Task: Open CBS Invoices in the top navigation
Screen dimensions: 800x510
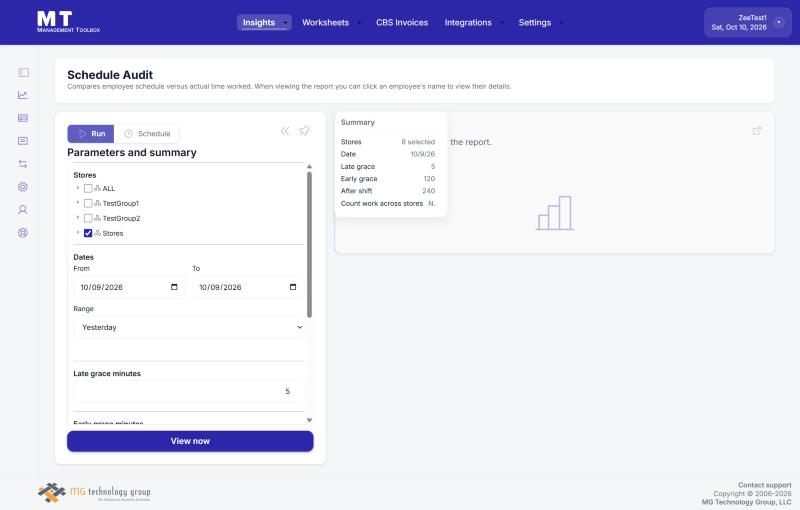Action: [x=402, y=22]
